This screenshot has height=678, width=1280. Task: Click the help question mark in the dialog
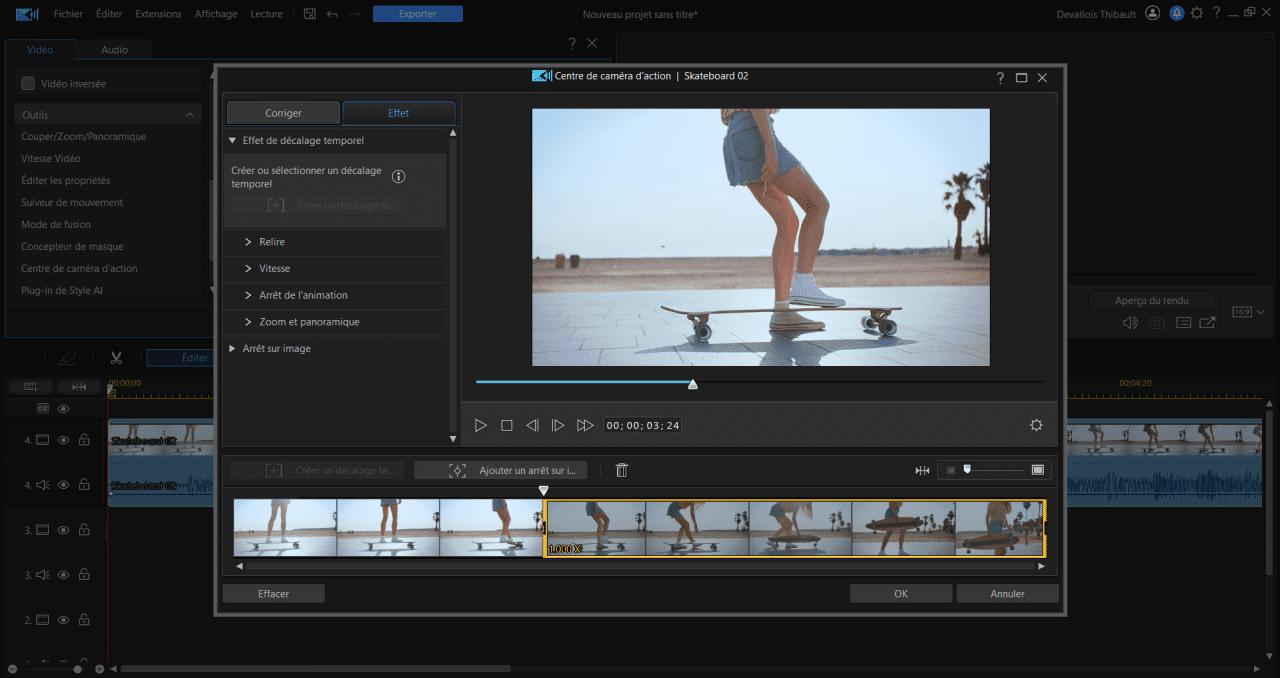pos(999,76)
